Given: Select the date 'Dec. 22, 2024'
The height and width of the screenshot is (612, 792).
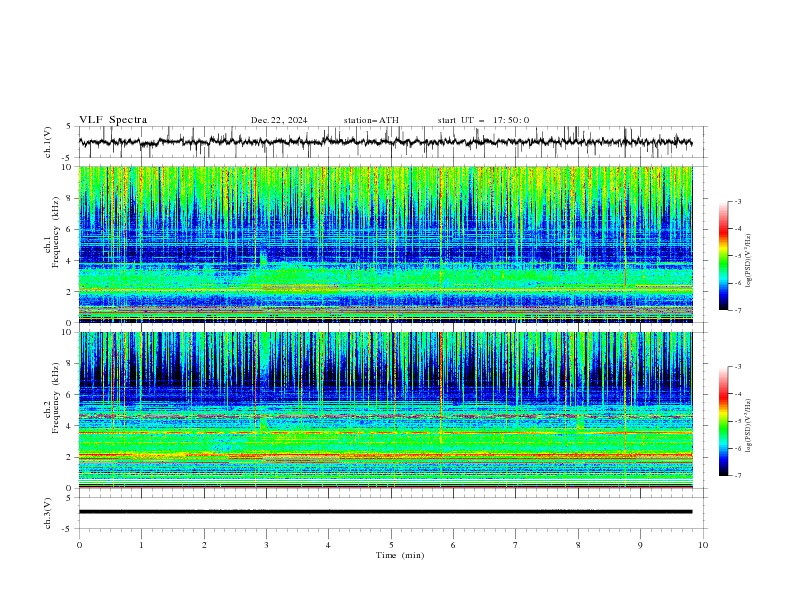Looking at the screenshot, I should pyautogui.click(x=279, y=120).
